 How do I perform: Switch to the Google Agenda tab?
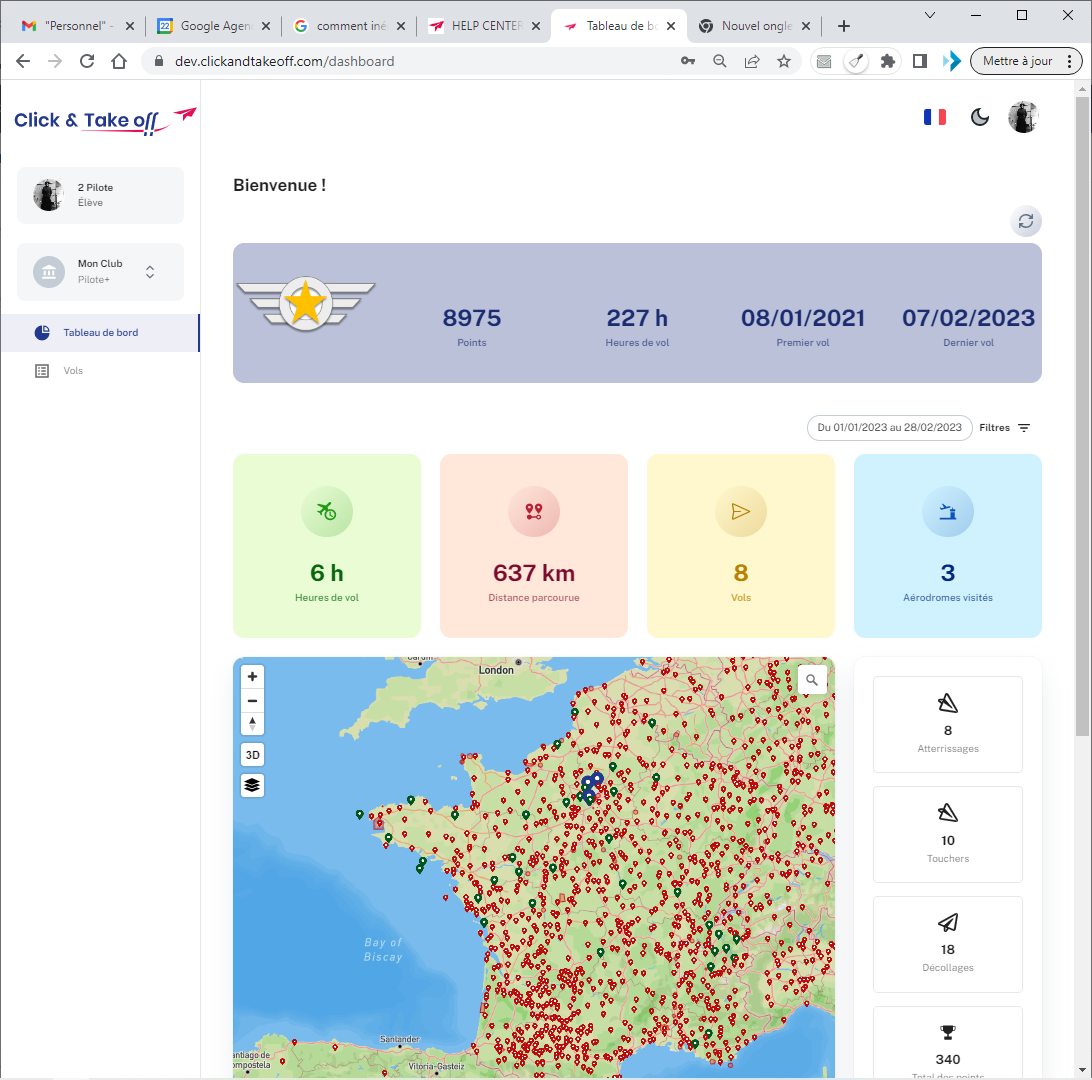point(212,26)
